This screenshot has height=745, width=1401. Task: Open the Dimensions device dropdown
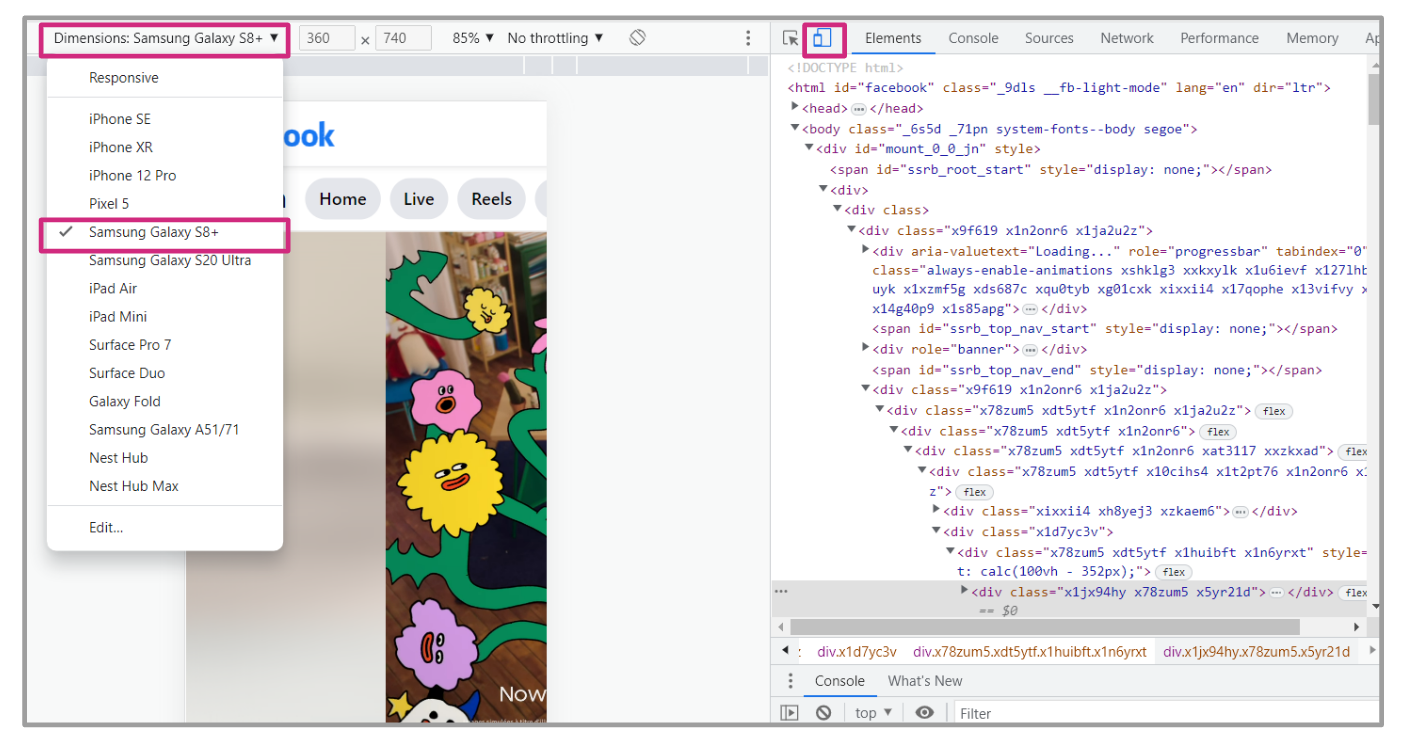[165, 38]
